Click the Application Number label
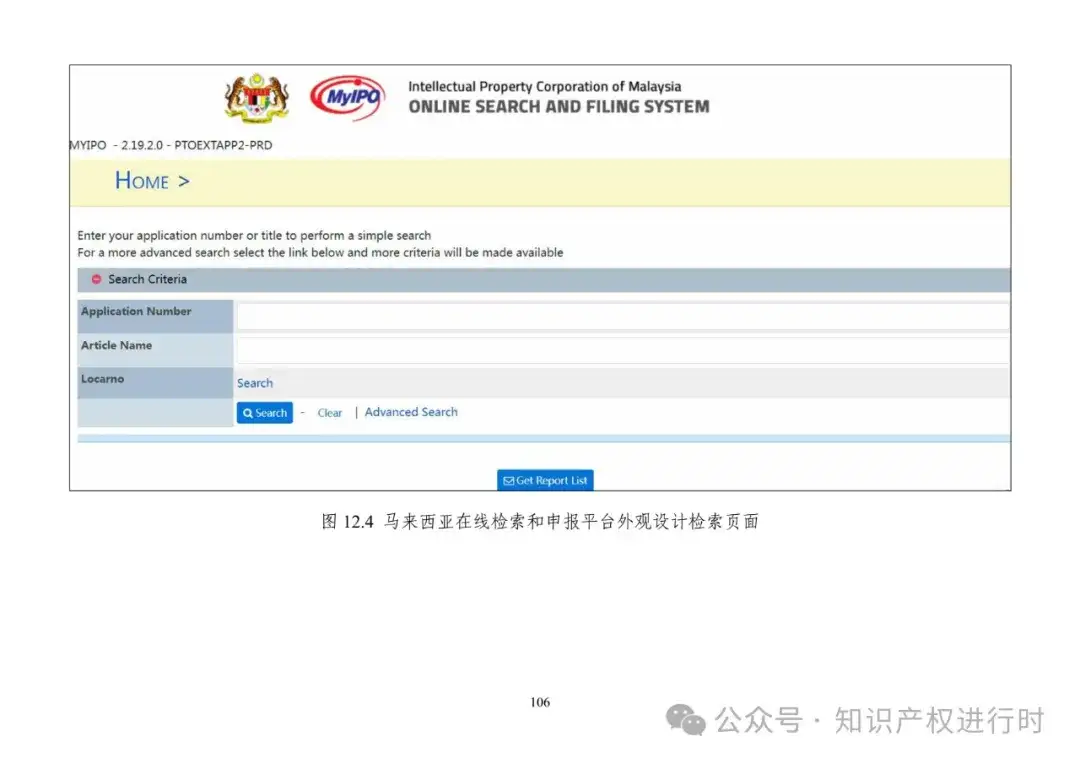The image size is (1080, 764). (x=136, y=311)
